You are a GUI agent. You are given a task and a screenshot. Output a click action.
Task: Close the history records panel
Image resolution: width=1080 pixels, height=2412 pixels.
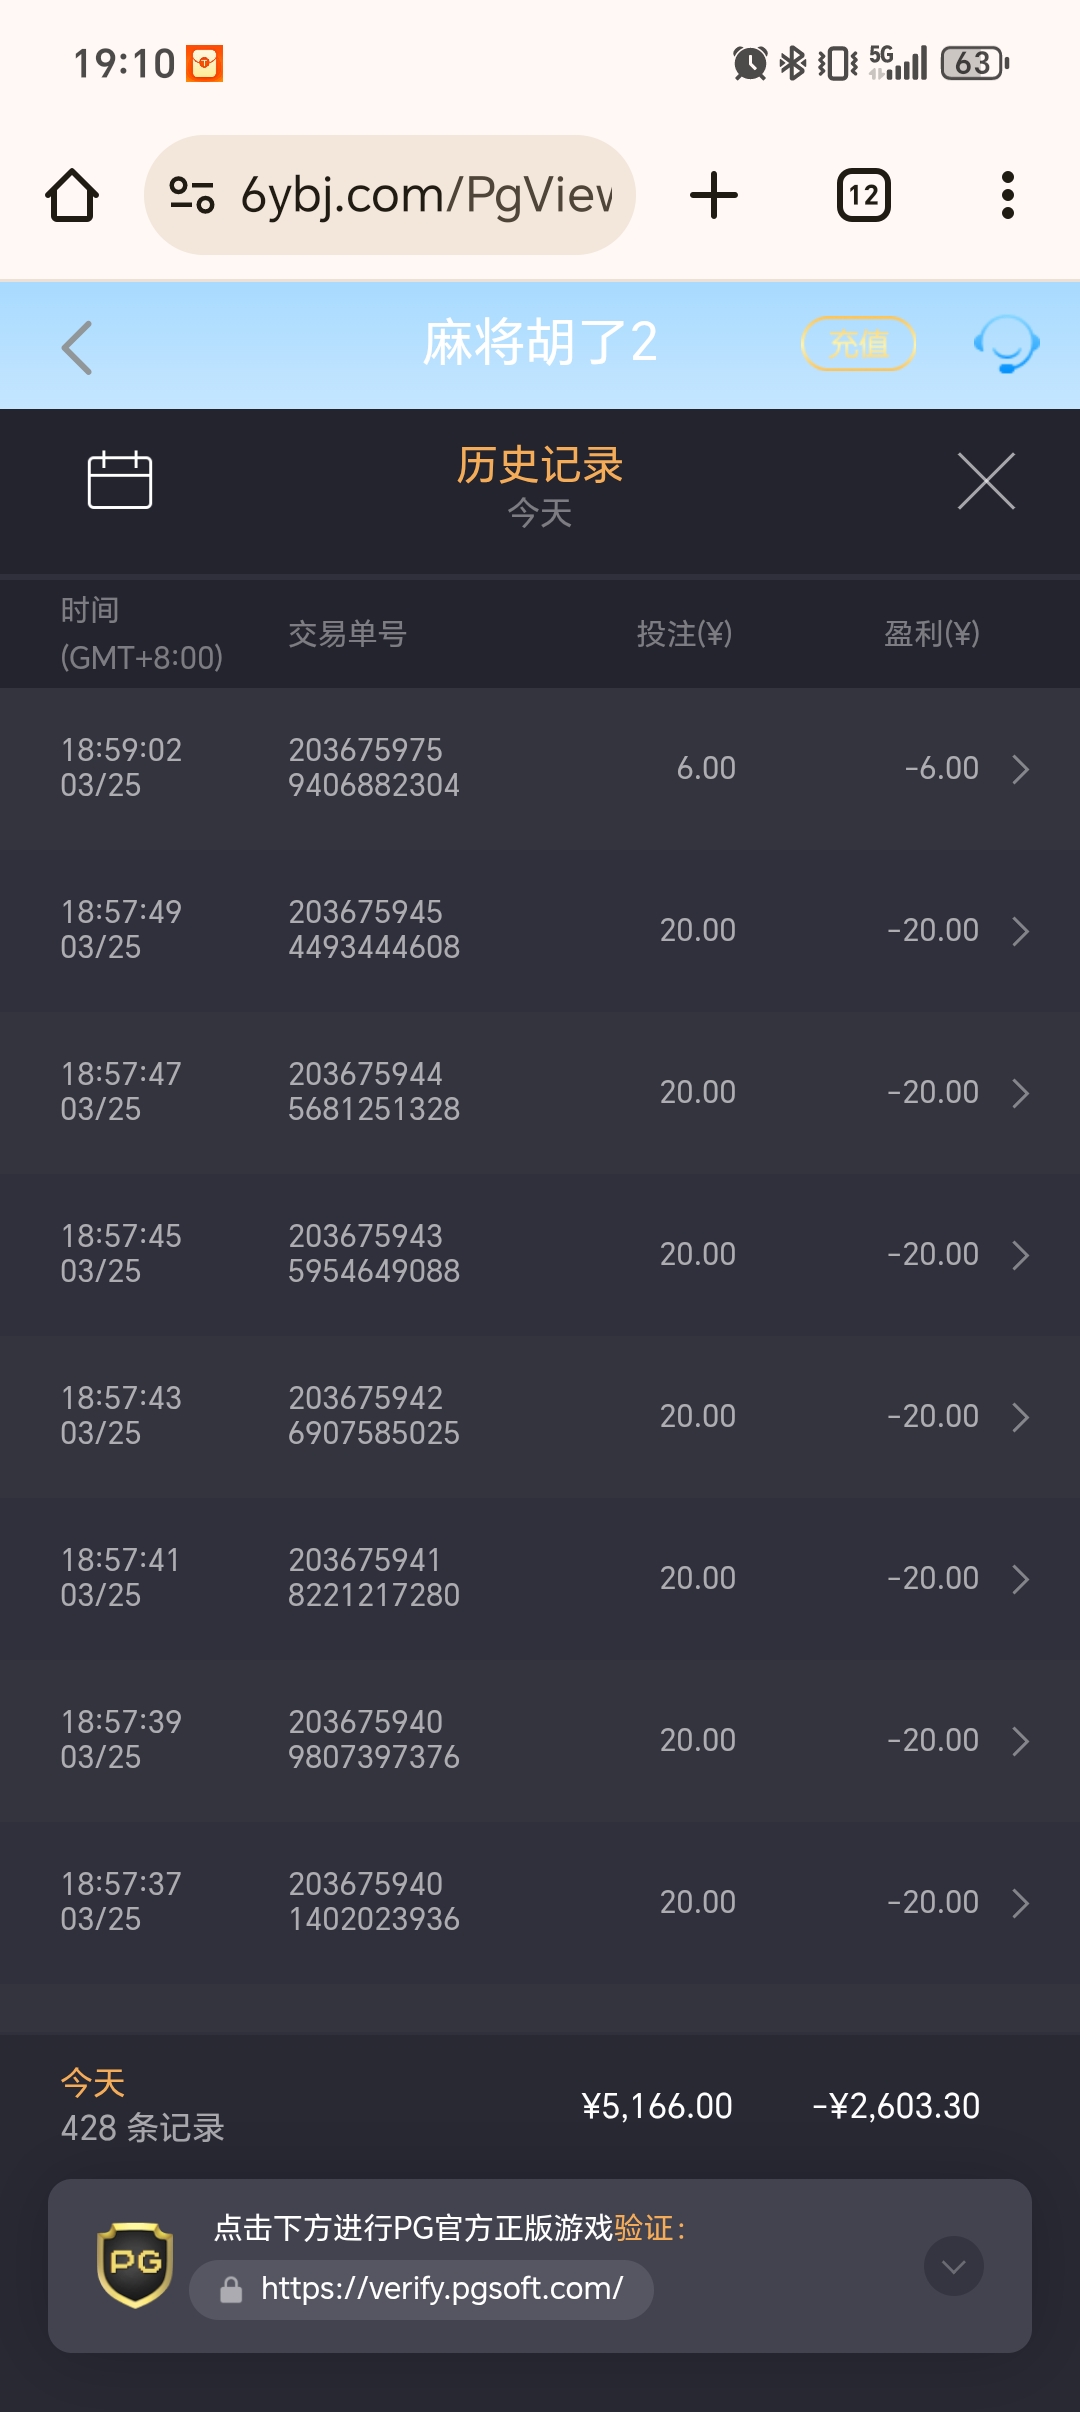point(986,481)
